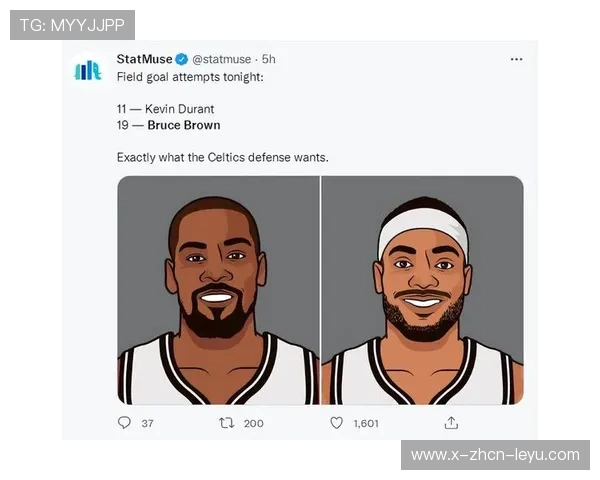
Task: Click the bold Bruce Brown text
Action: pyautogui.click(x=184, y=125)
